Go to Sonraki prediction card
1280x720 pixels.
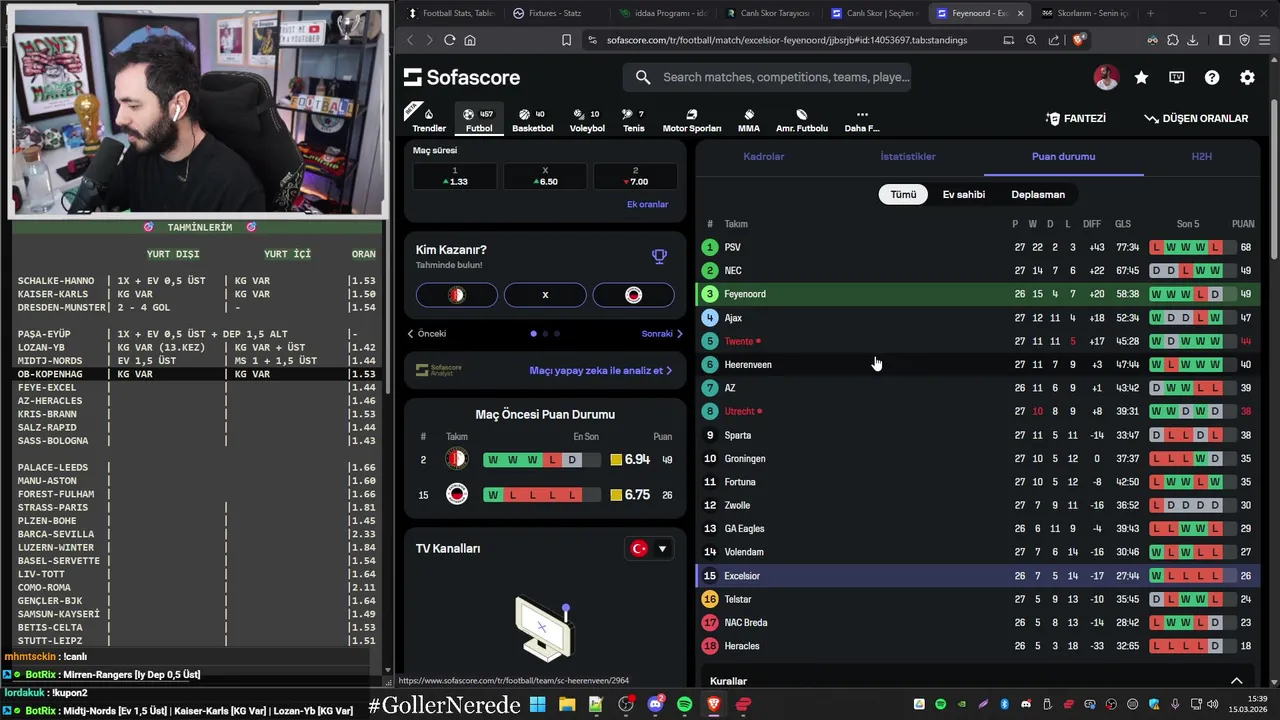pyautogui.click(x=662, y=334)
